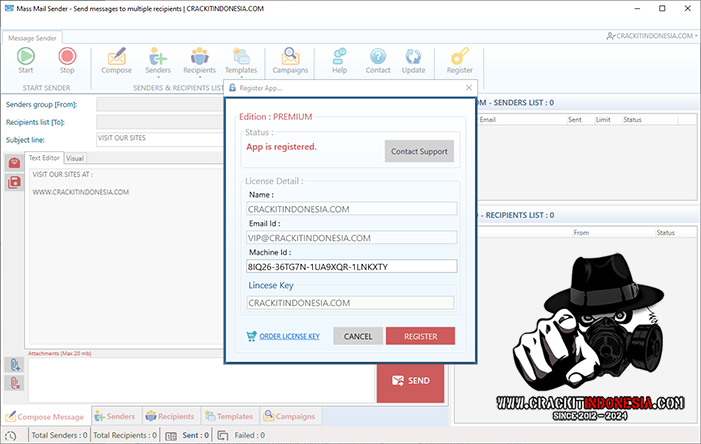Open Compose from the ribbon toolbar

[117, 57]
